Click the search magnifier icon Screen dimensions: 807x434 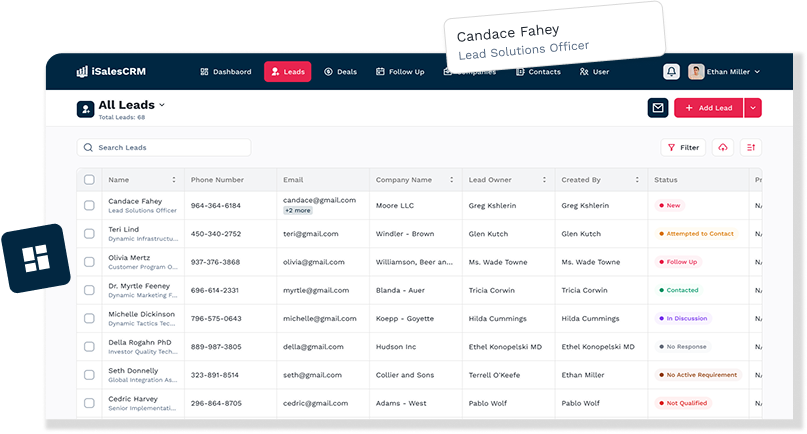point(88,147)
